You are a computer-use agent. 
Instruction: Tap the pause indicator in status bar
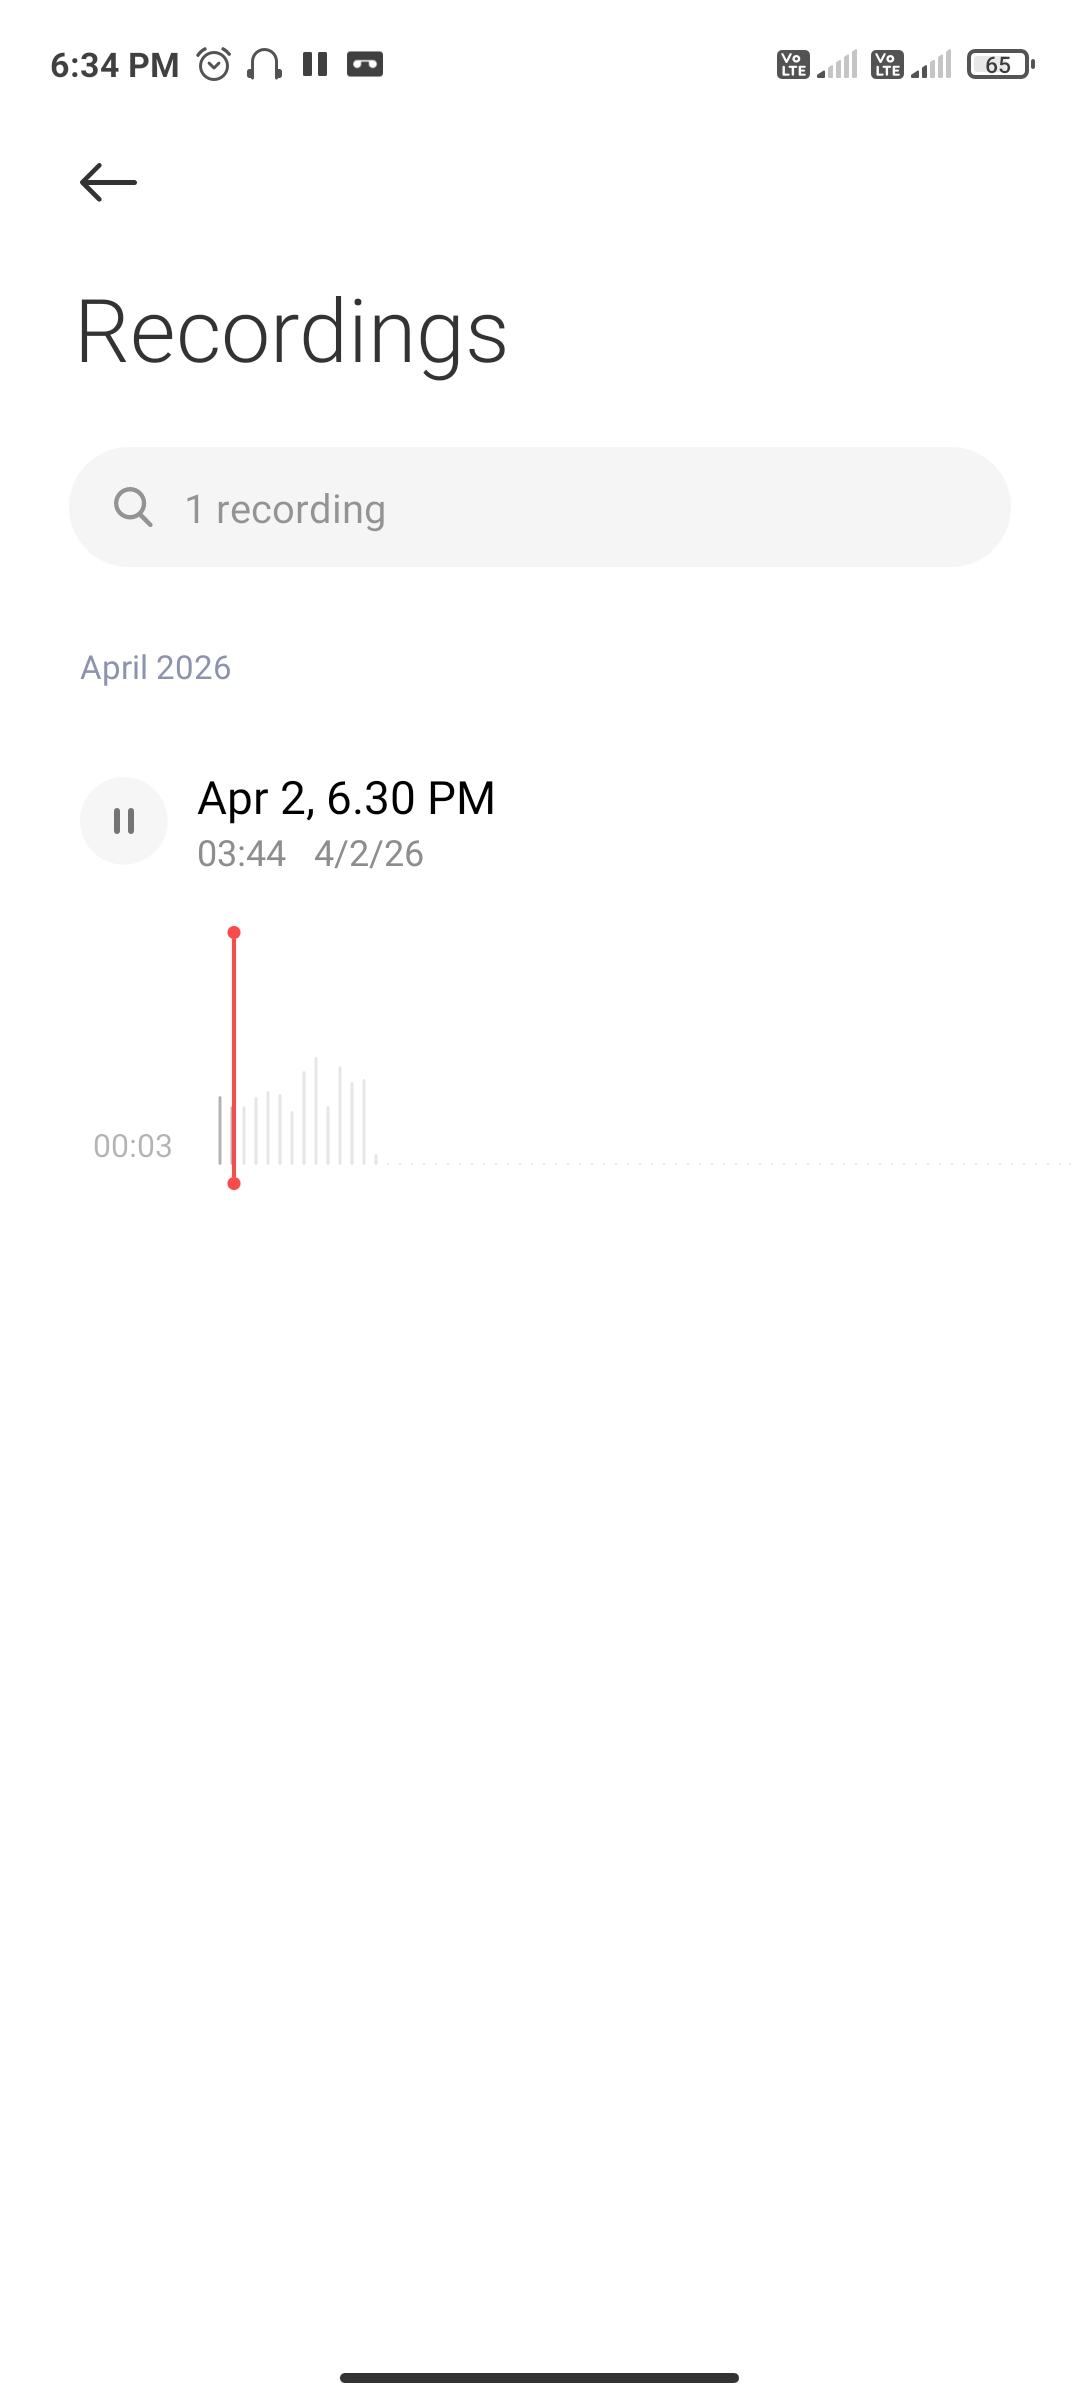click(x=315, y=65)
